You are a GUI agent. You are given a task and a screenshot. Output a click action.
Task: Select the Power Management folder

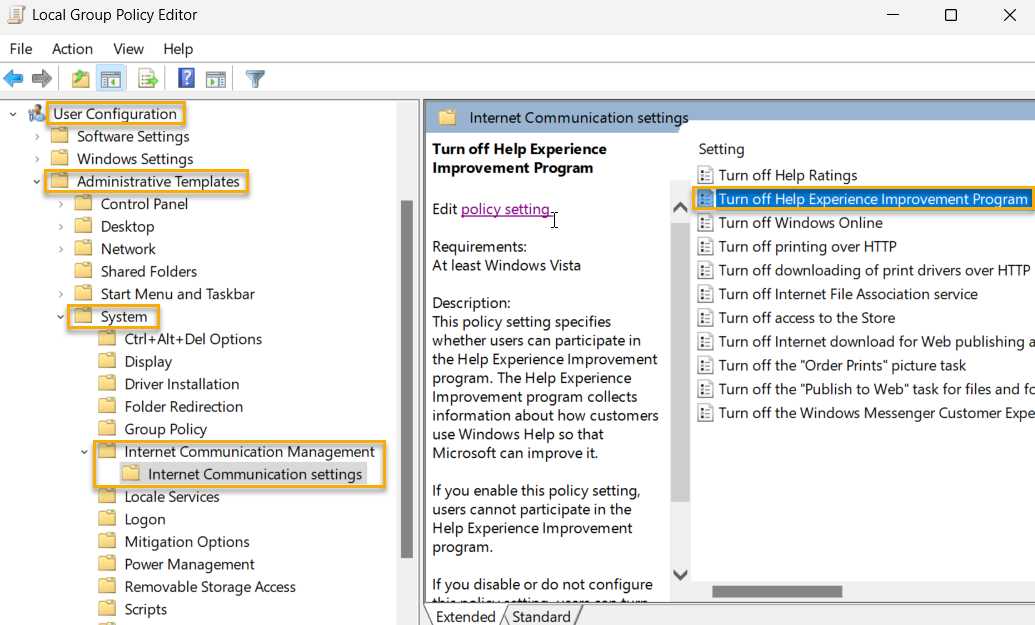tap(189, 563)
